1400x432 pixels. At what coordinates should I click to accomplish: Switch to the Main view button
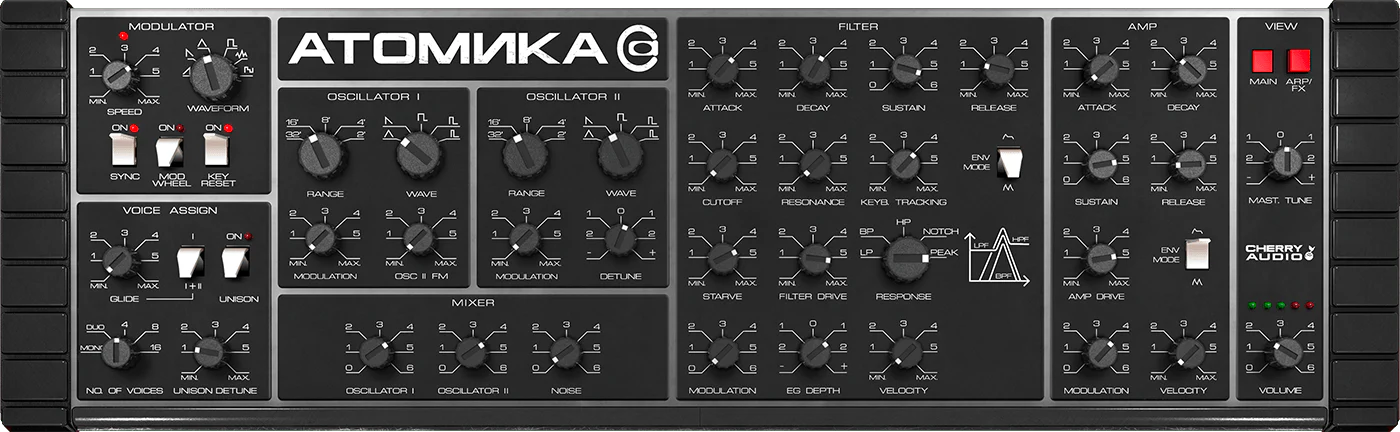pos(1262,62)
